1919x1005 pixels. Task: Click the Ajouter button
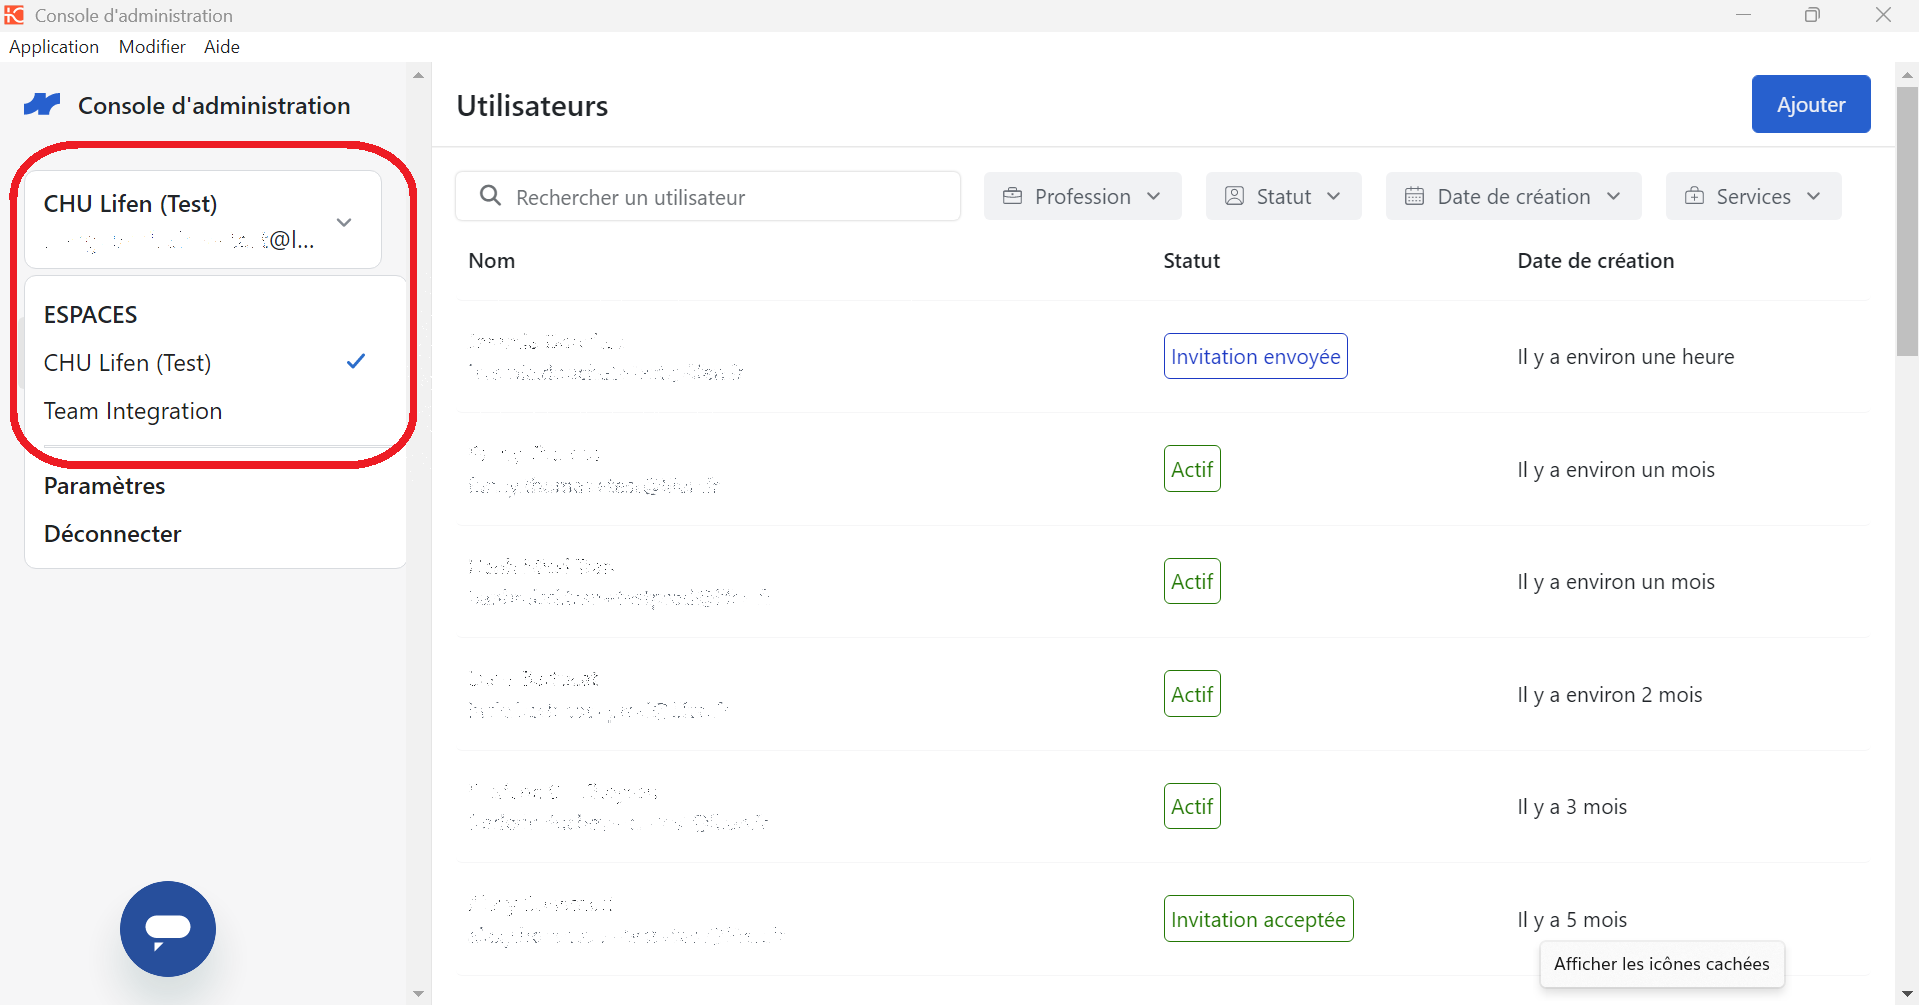(1810, 104)
